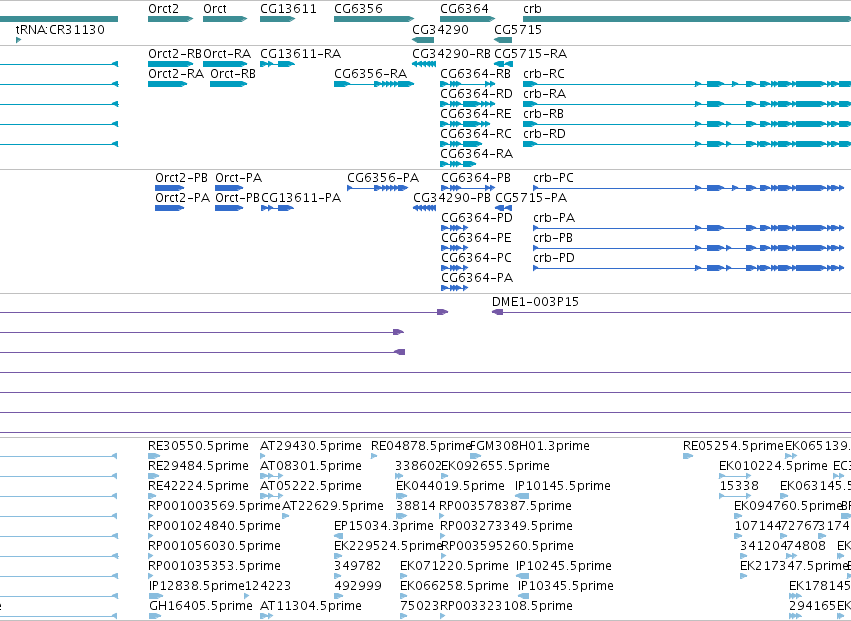The height and width of the screenshot is (621, 851).
Task: Click the CG6364-PD protein feature
Action: click(454, 228)
